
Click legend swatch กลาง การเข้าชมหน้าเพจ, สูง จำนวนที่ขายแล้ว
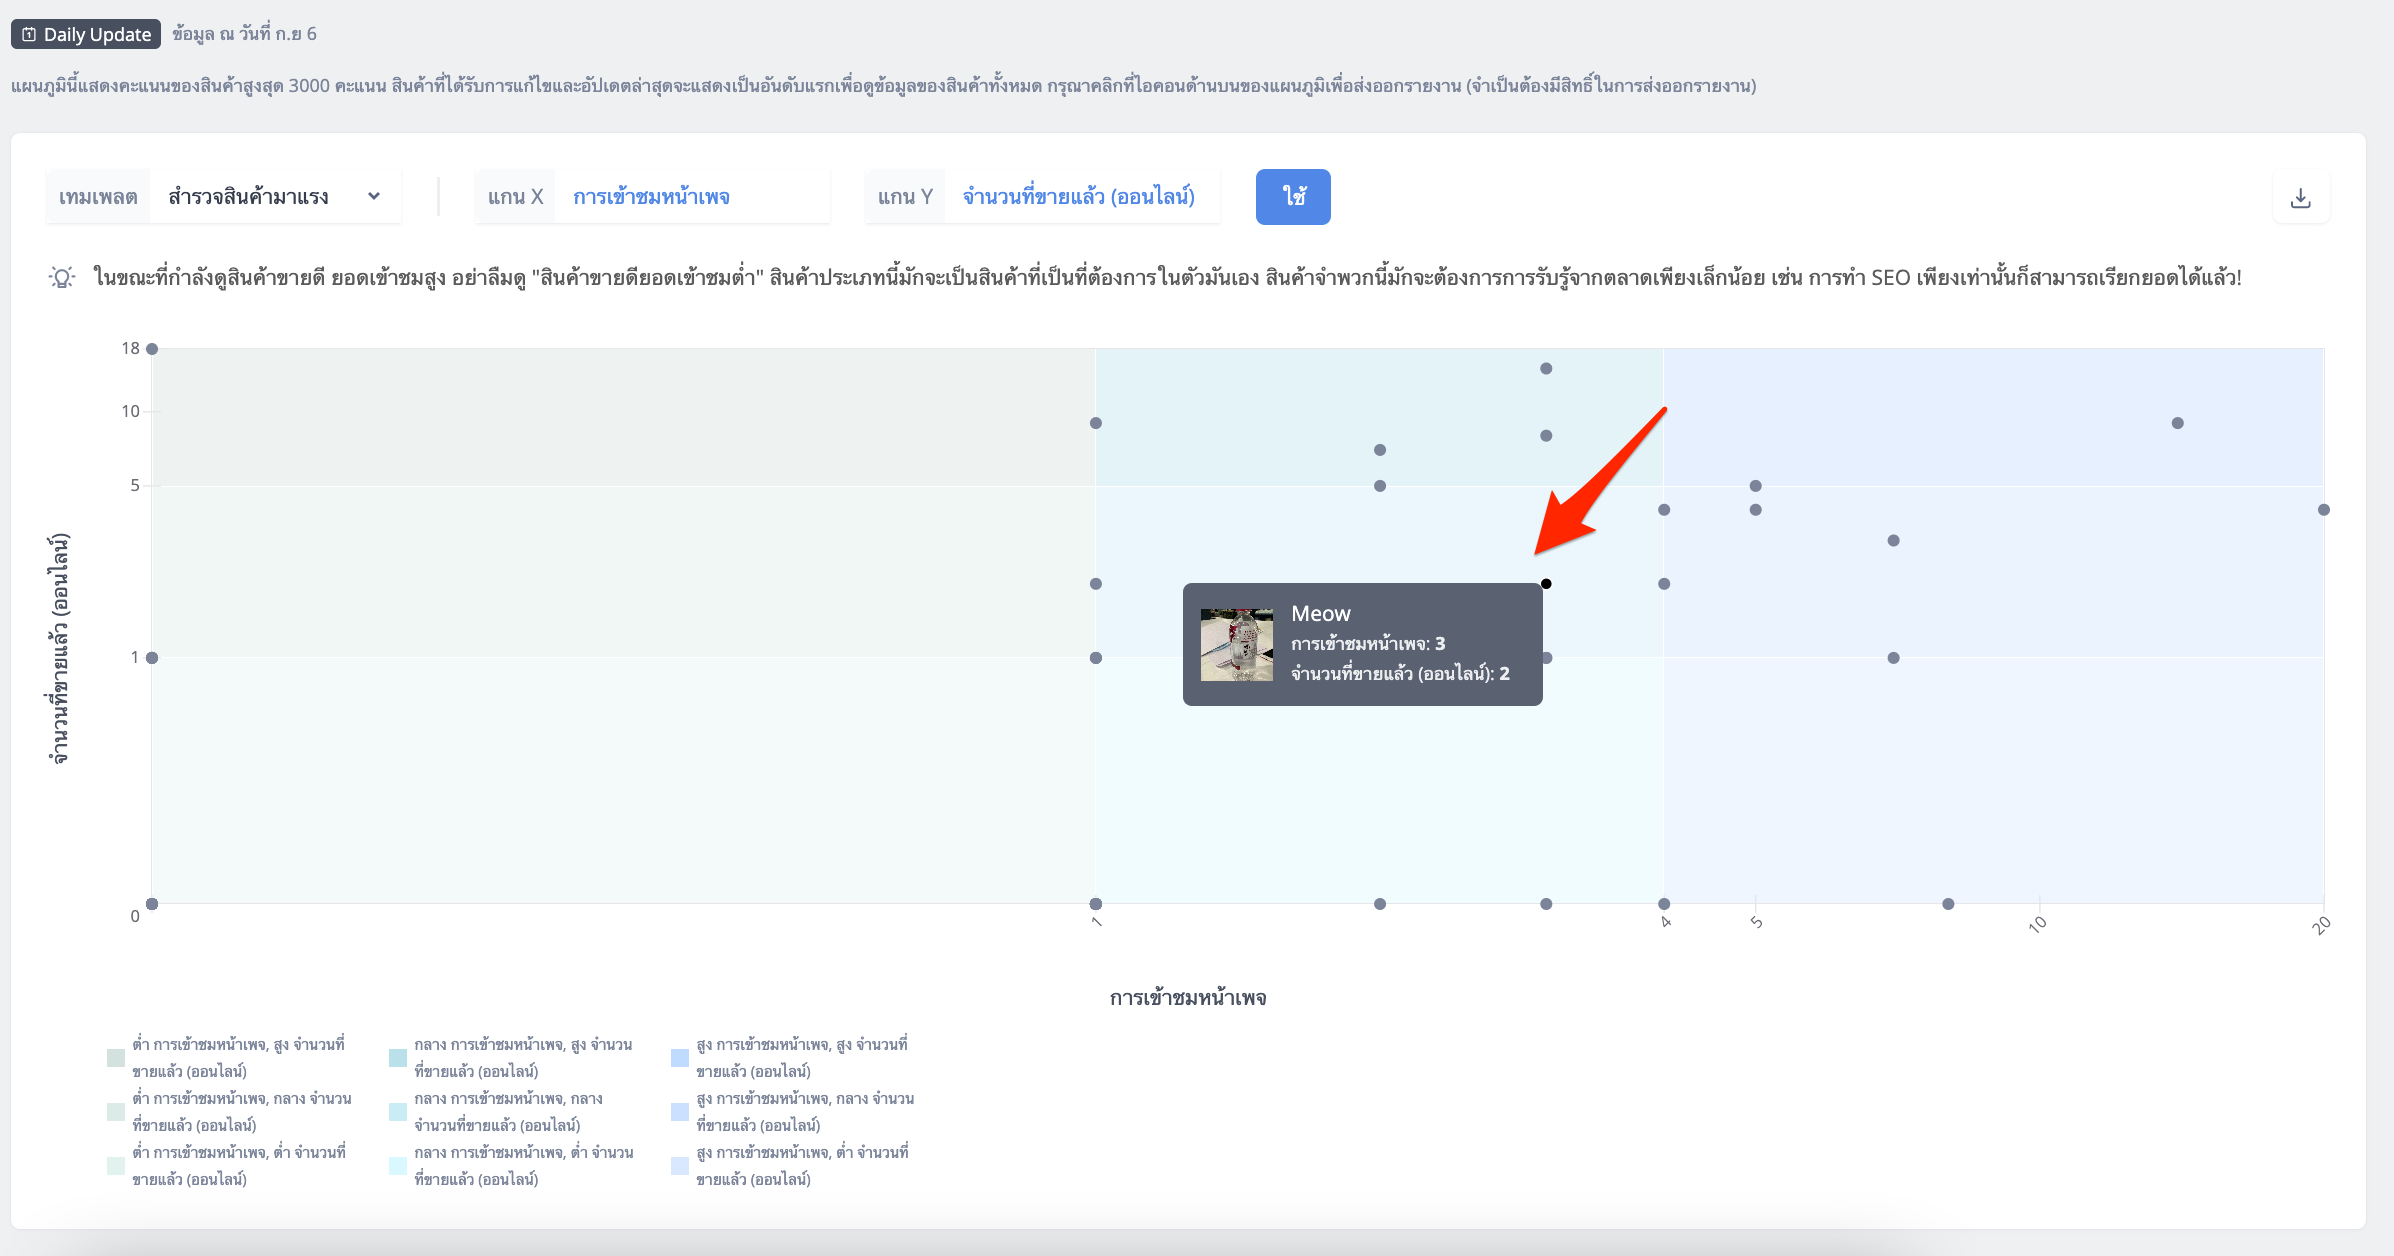pos(398,1058)
